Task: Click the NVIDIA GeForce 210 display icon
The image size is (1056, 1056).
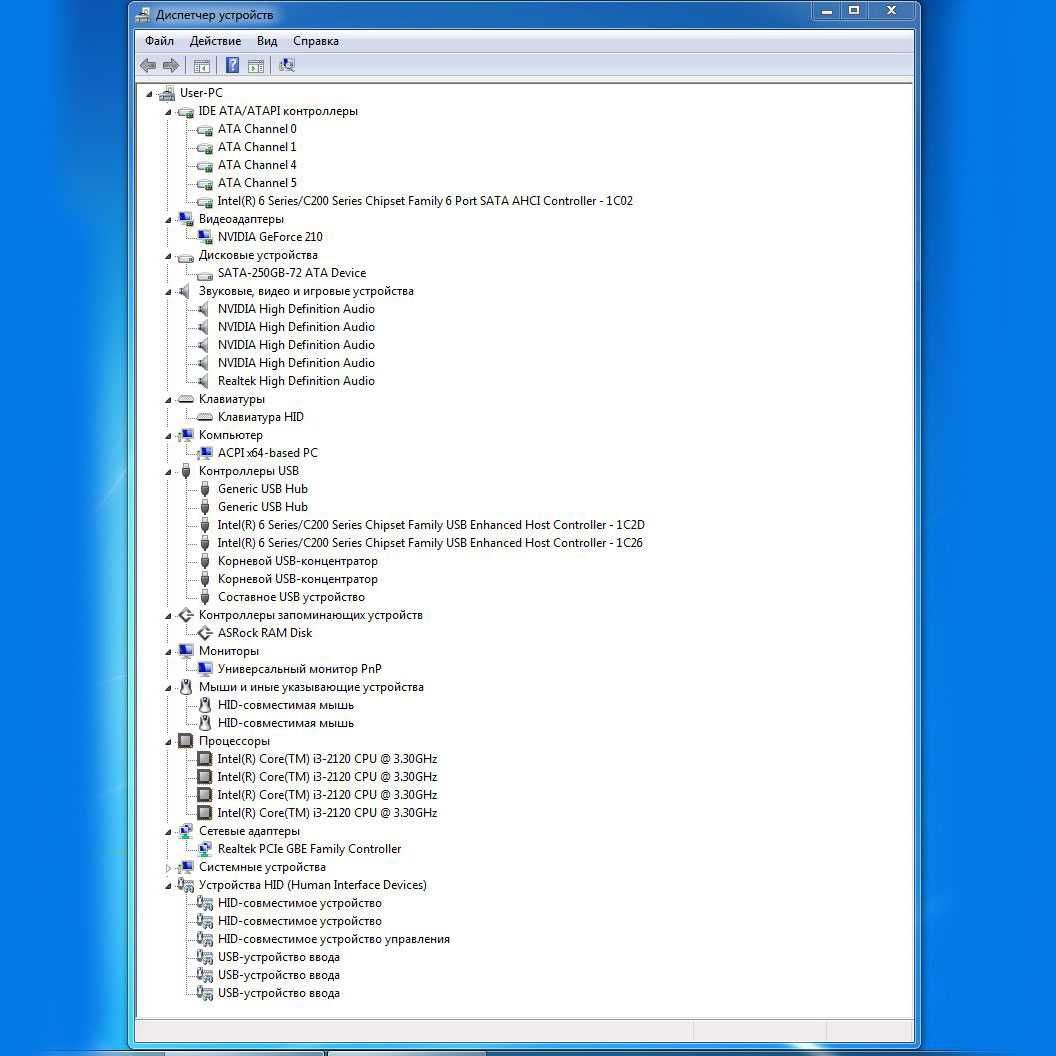Action: coord(205,237)
